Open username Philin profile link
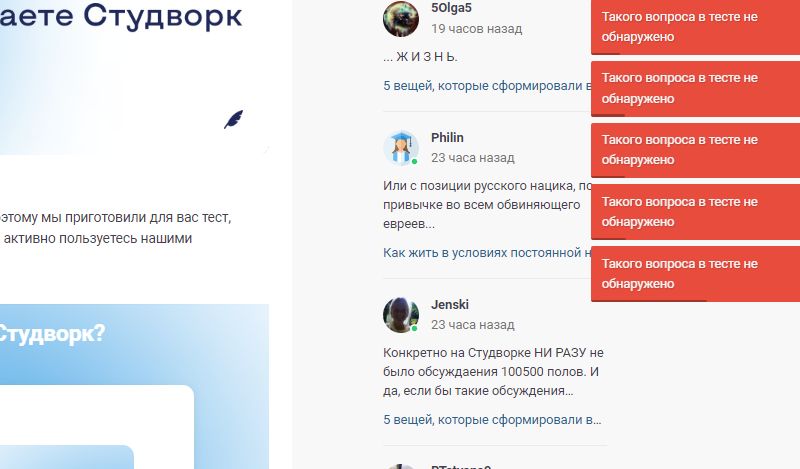The height and width of the screenshot is (469, 800). 447,138
